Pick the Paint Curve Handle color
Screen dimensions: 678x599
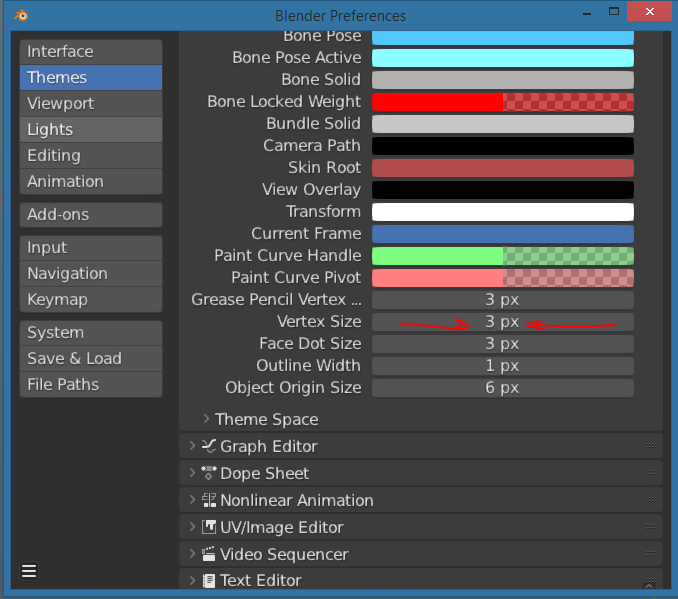(x=503, y=256)
